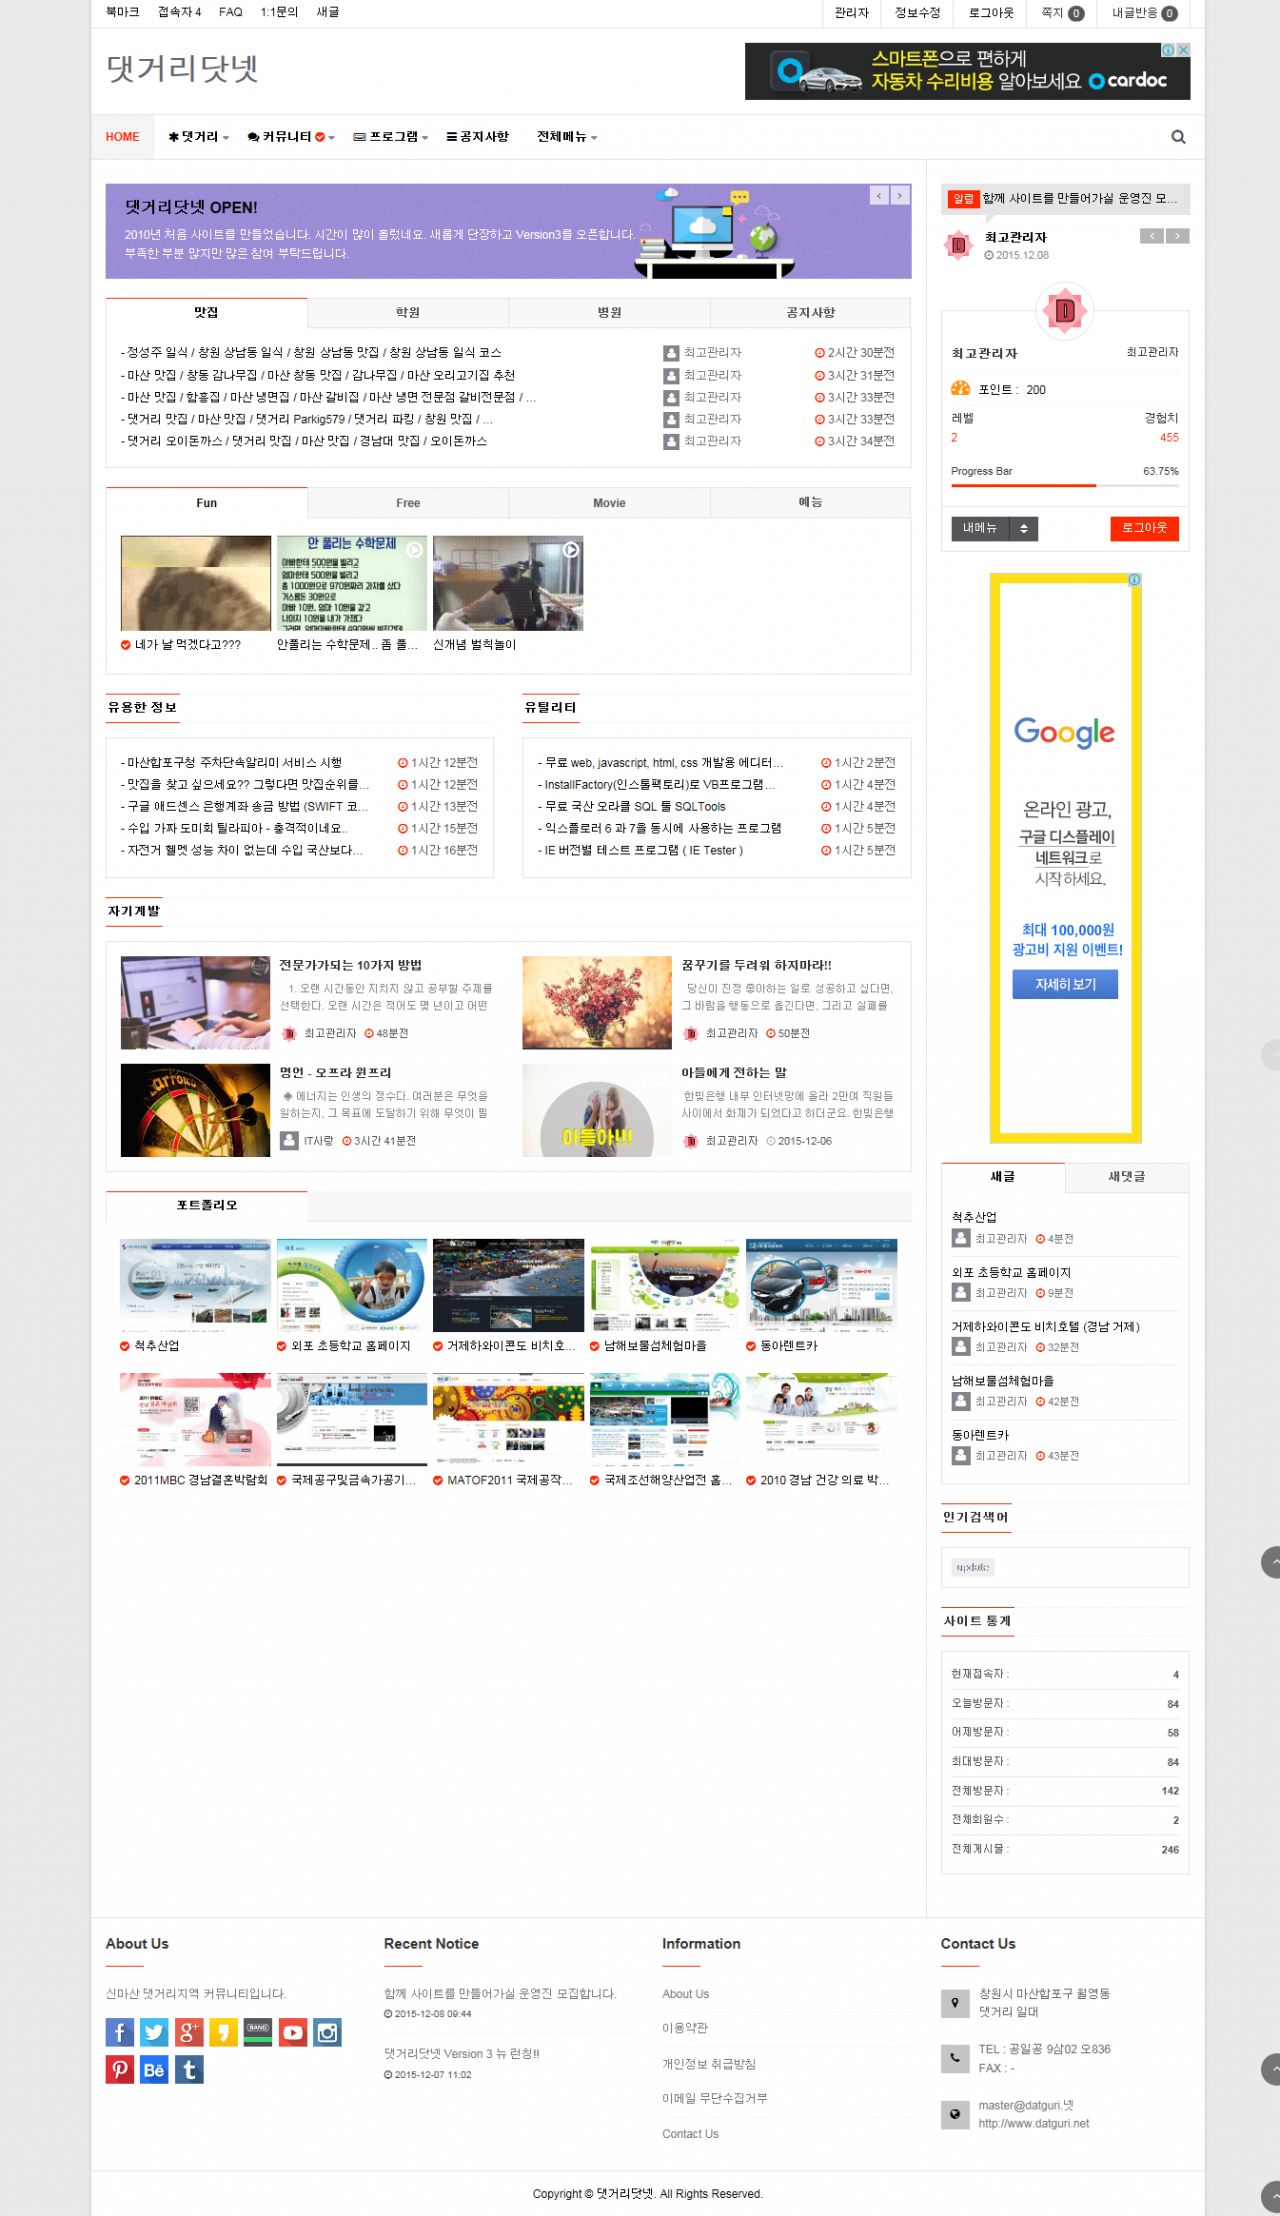Open the Tumblr icon in footer
The image size is (1280, 2216).
click(x=189, y=2069)
